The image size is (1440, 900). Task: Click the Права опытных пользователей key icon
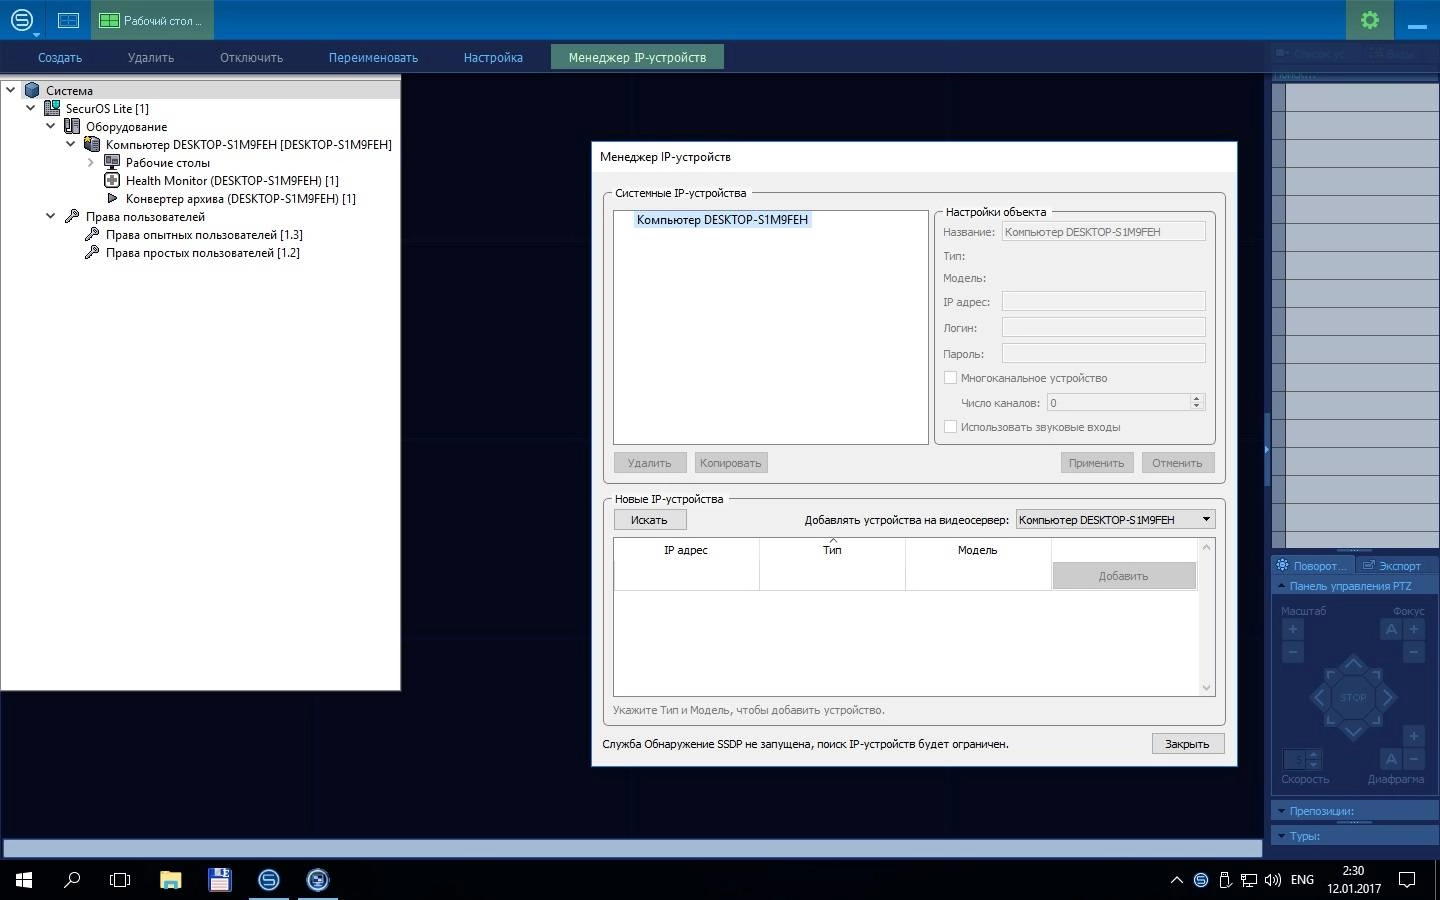click(92, 234)
